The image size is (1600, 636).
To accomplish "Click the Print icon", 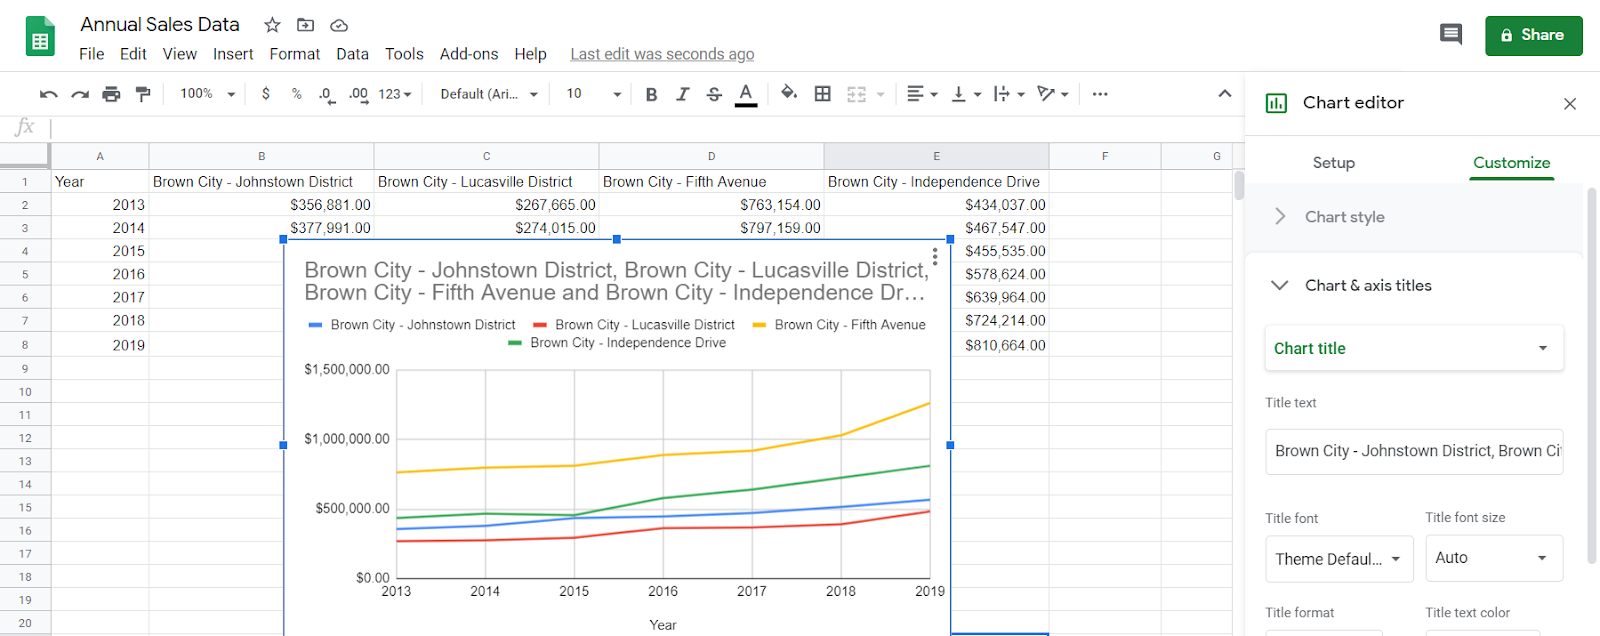I will coord(111,94).
